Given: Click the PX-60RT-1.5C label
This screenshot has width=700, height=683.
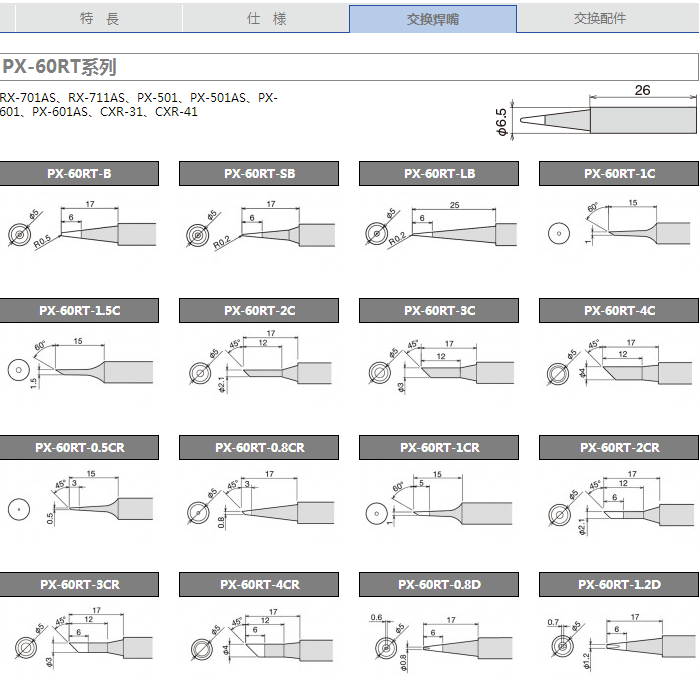Looking at the screenshot, I should (x=79, y=311).
